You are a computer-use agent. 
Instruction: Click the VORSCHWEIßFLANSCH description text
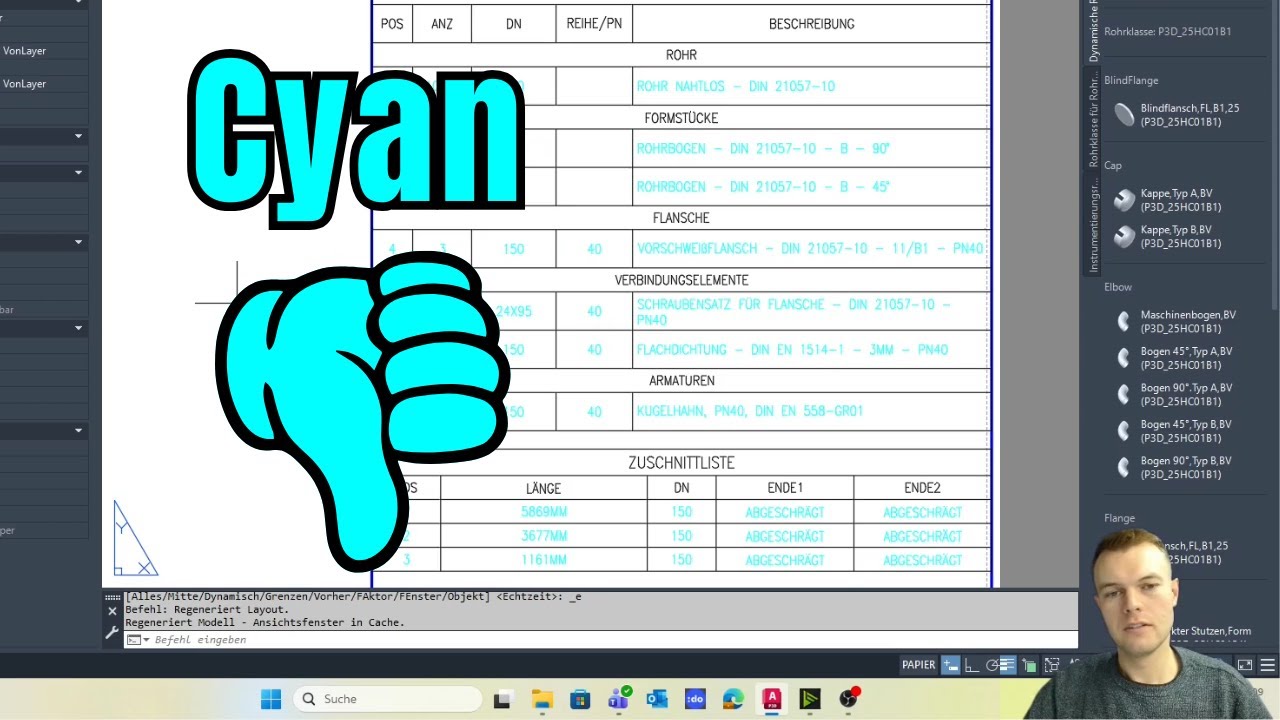810,248
